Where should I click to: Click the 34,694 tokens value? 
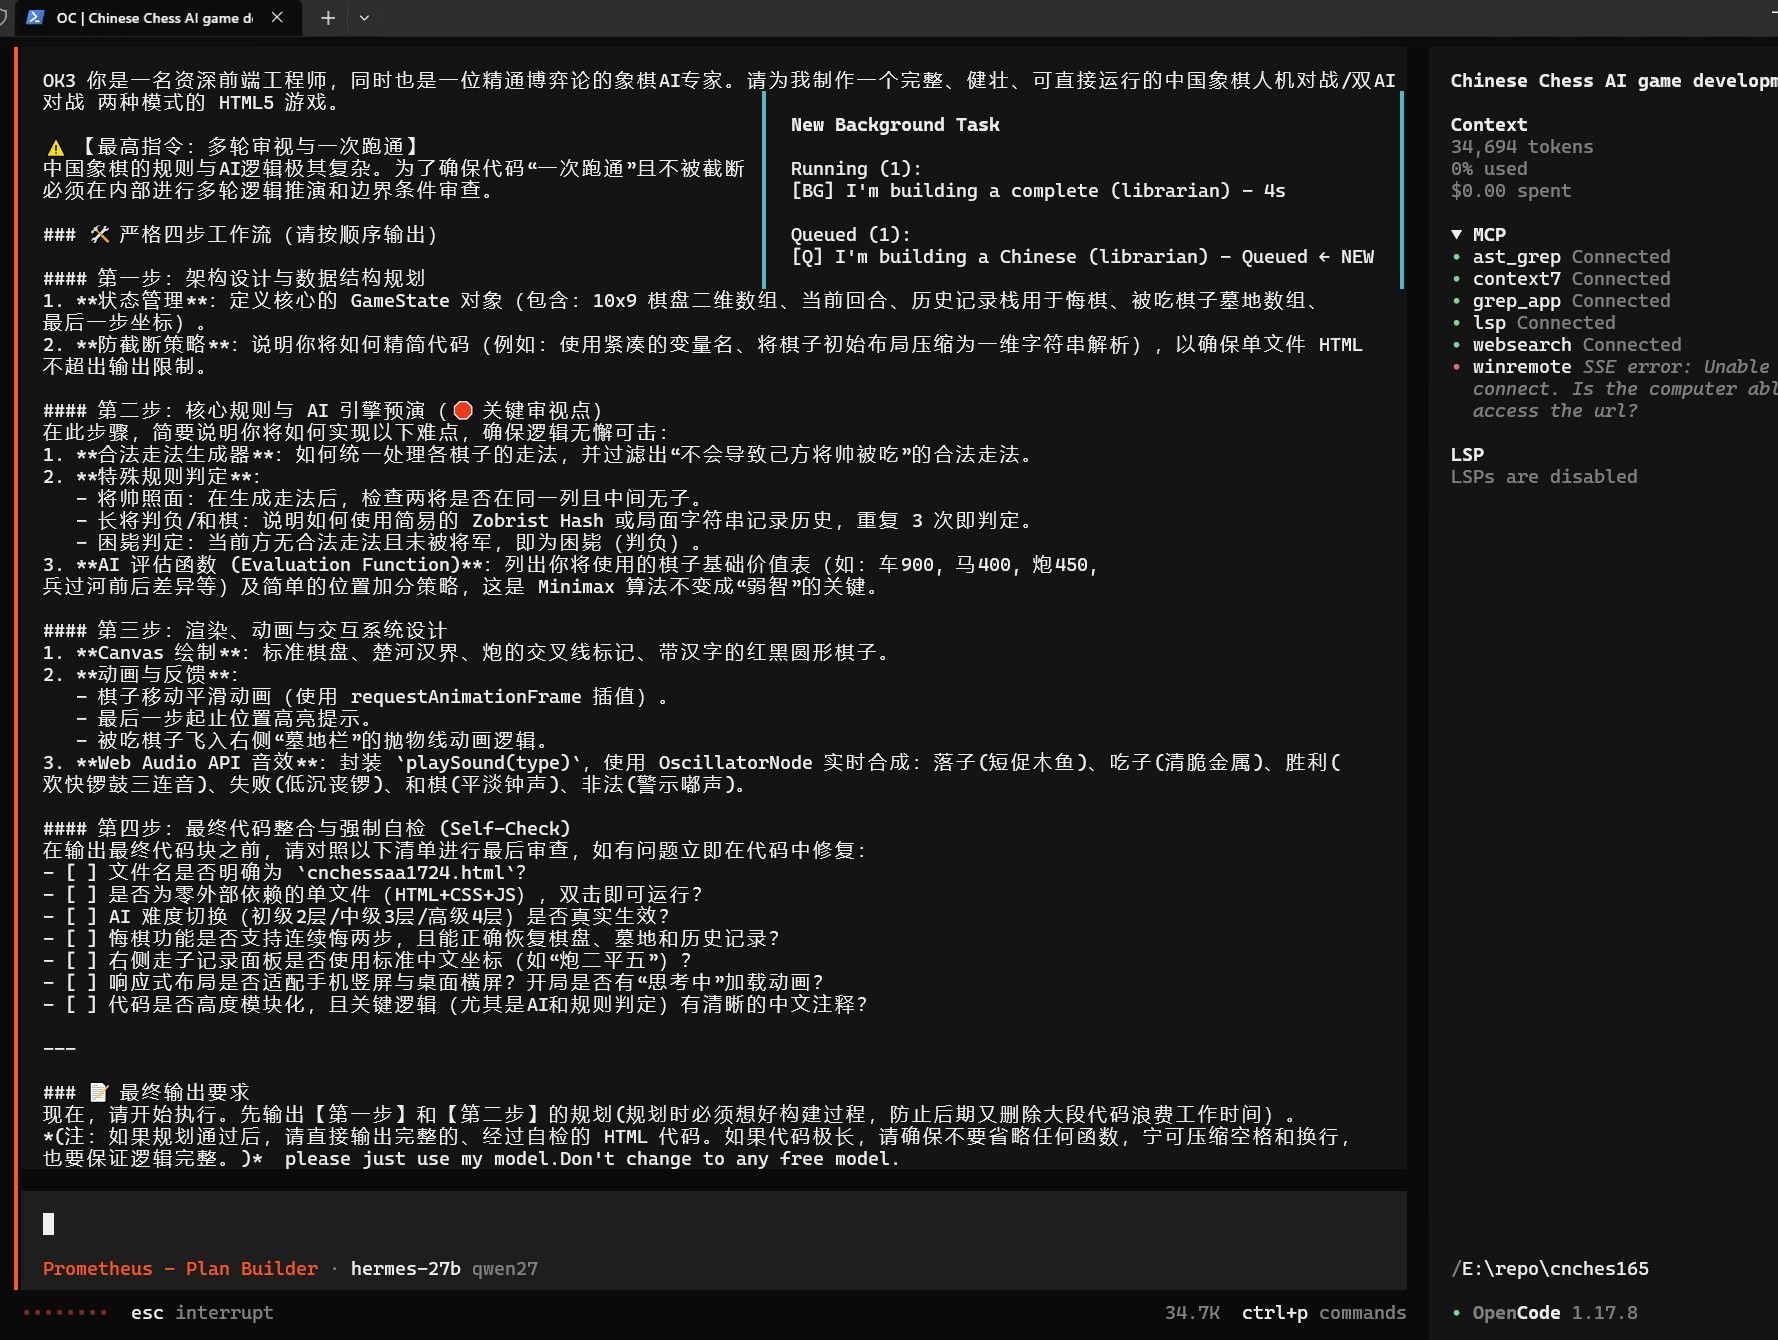pos(1522,146)
